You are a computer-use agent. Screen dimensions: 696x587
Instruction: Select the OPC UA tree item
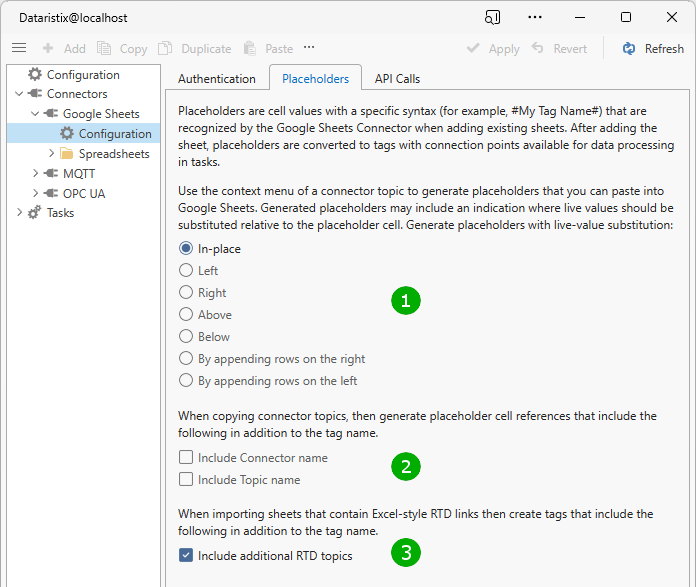(x=84, y=194)
